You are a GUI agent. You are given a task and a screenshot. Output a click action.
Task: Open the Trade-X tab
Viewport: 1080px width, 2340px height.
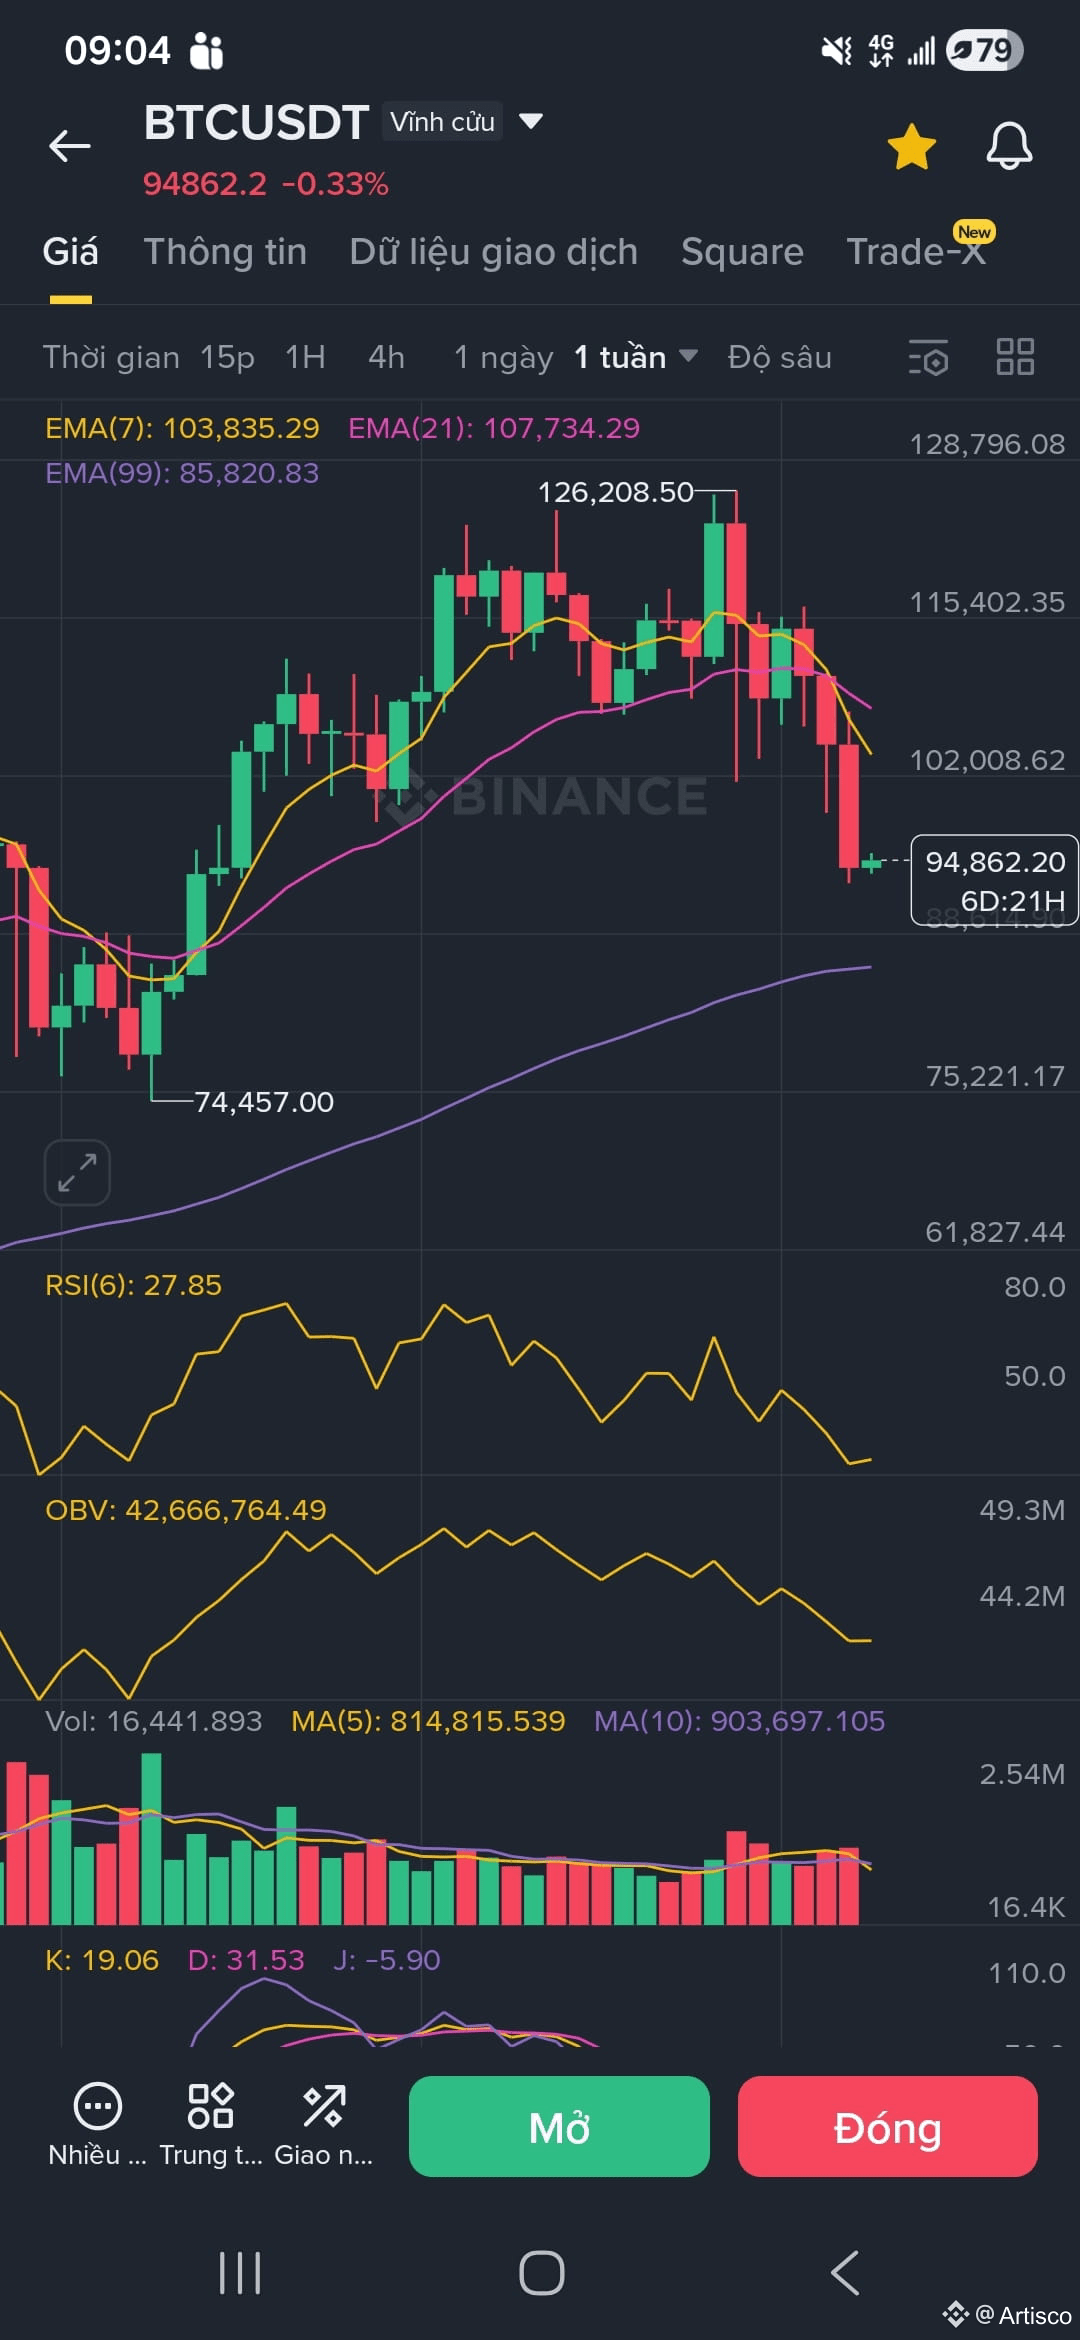pos(916,252)
